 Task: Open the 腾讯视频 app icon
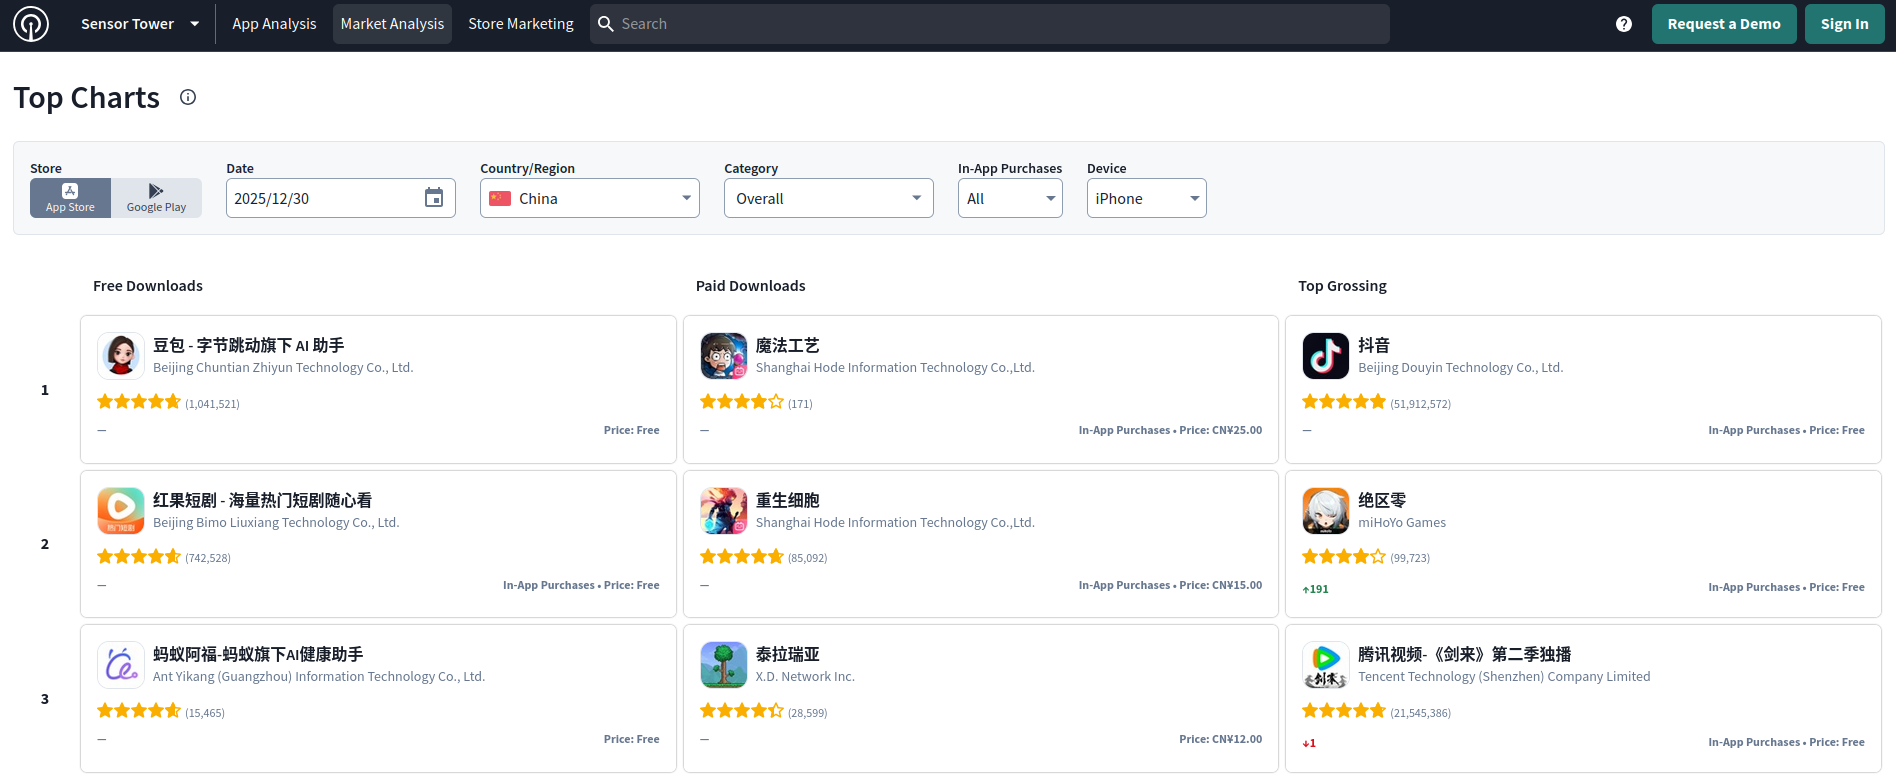click(x=1326, y=665)
